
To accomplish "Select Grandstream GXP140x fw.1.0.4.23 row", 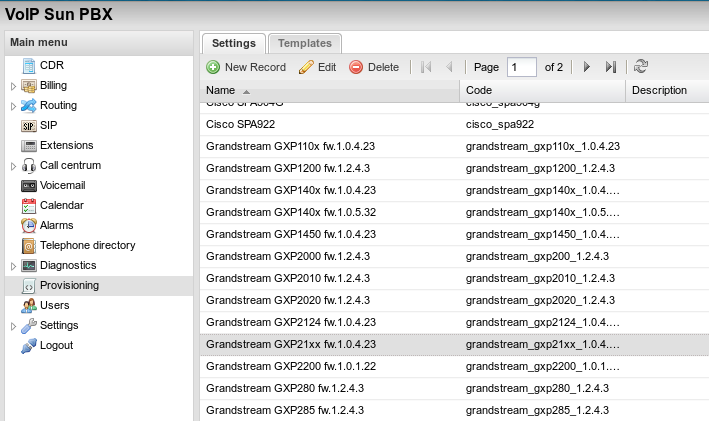I will tap(454, 190).
